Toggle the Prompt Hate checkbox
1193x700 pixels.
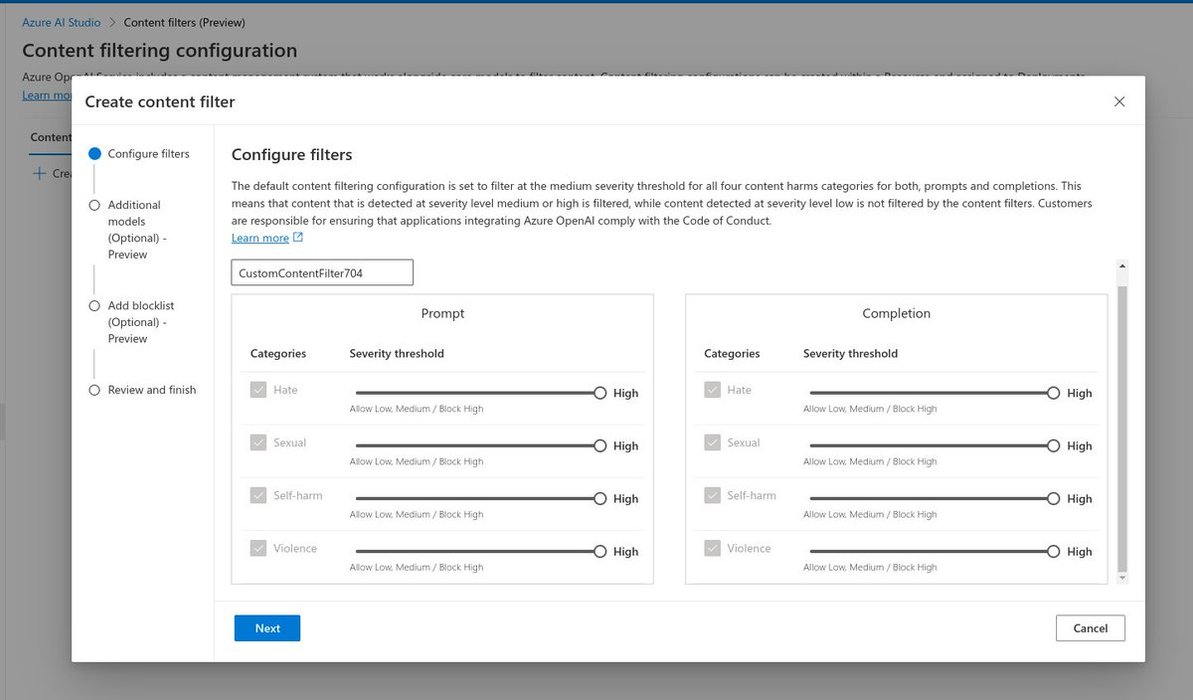pyautogui.click(x=258, y=390)
